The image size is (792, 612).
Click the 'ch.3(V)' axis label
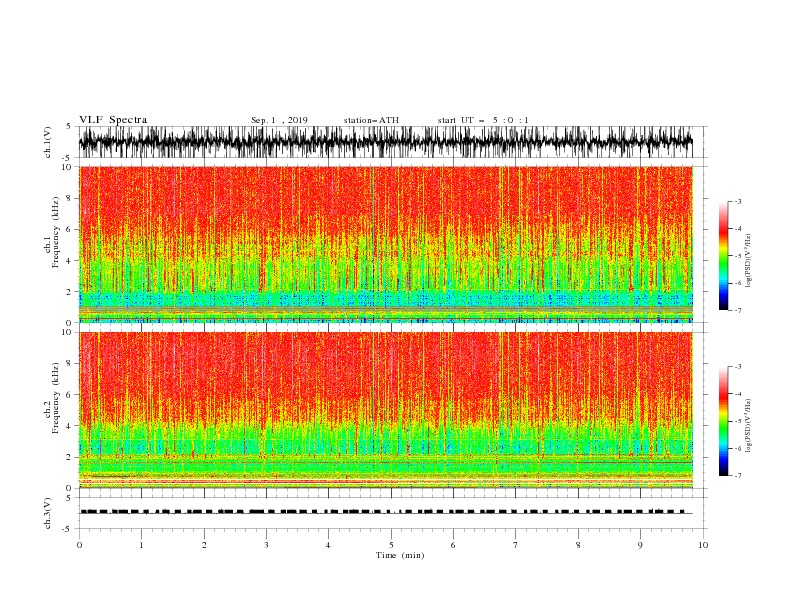tap(48, 513)
